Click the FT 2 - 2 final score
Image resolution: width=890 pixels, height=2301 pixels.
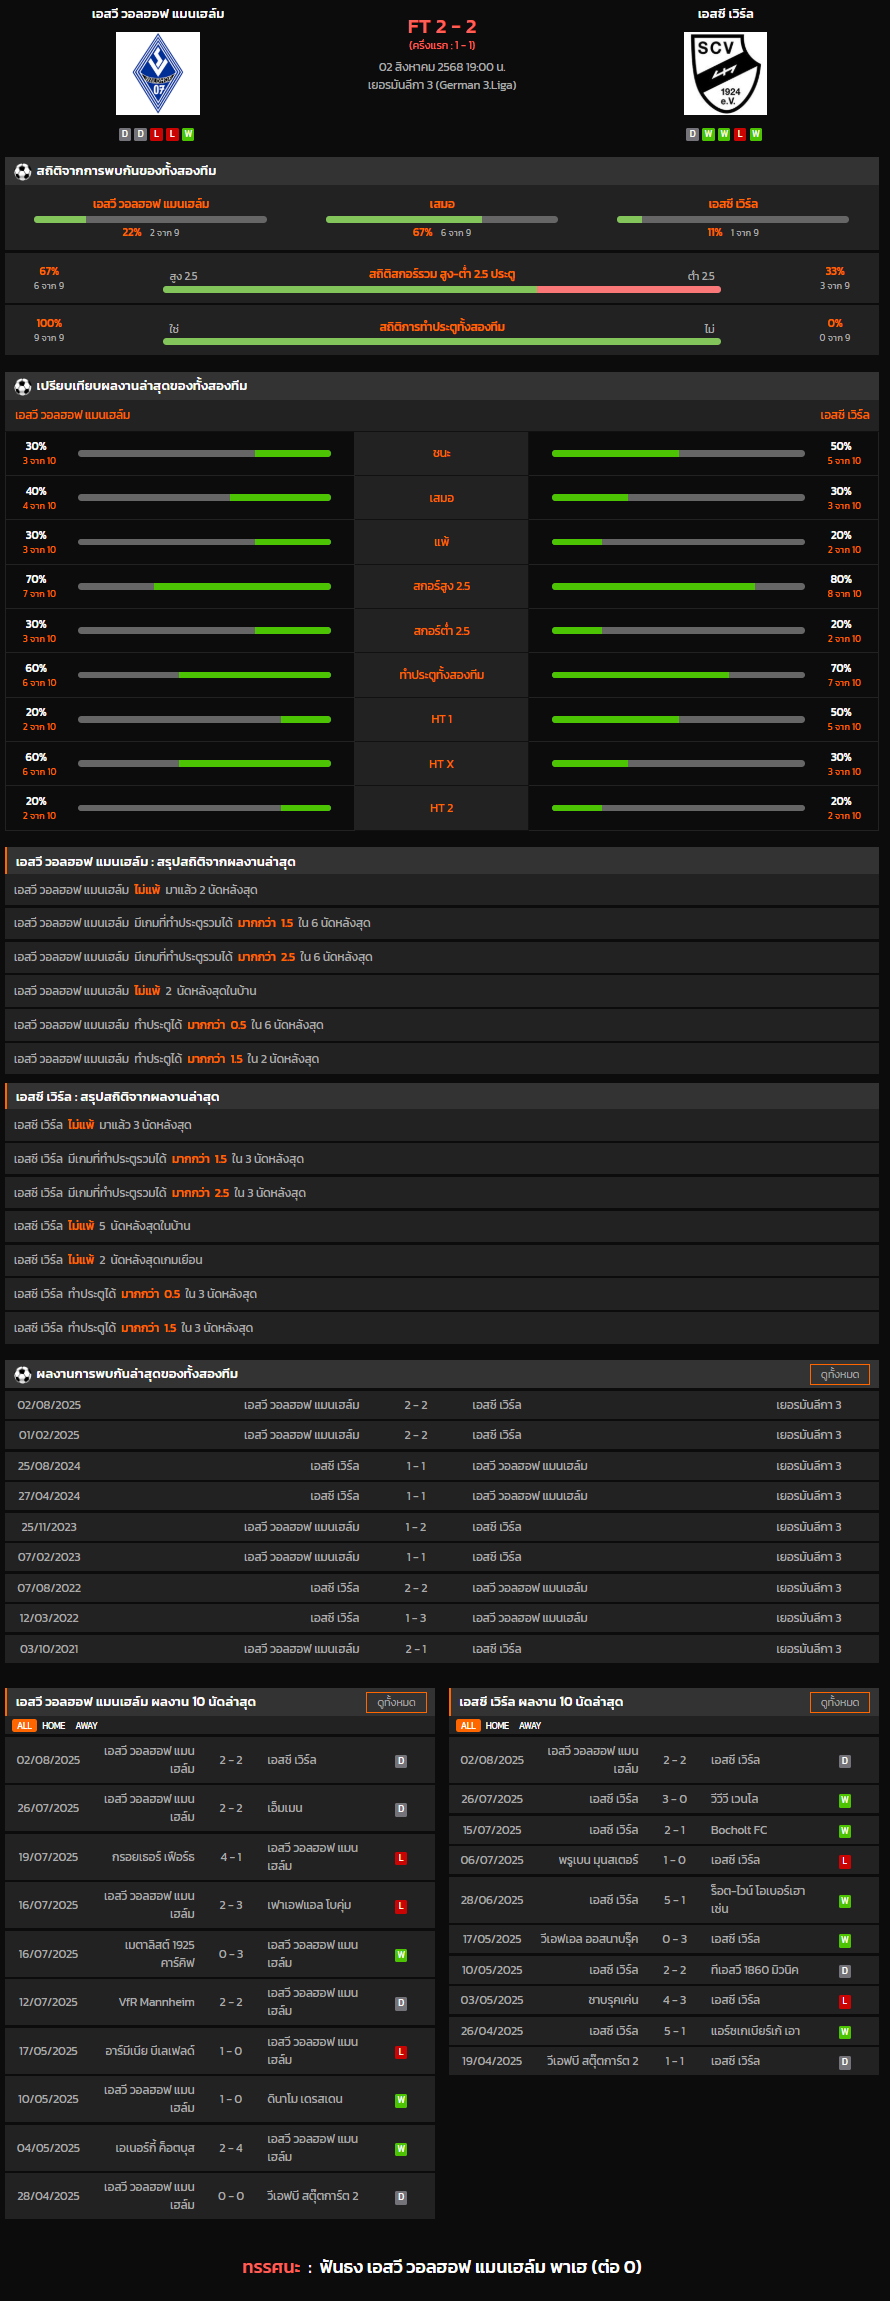pyautogui.click(x=442, y=27)
